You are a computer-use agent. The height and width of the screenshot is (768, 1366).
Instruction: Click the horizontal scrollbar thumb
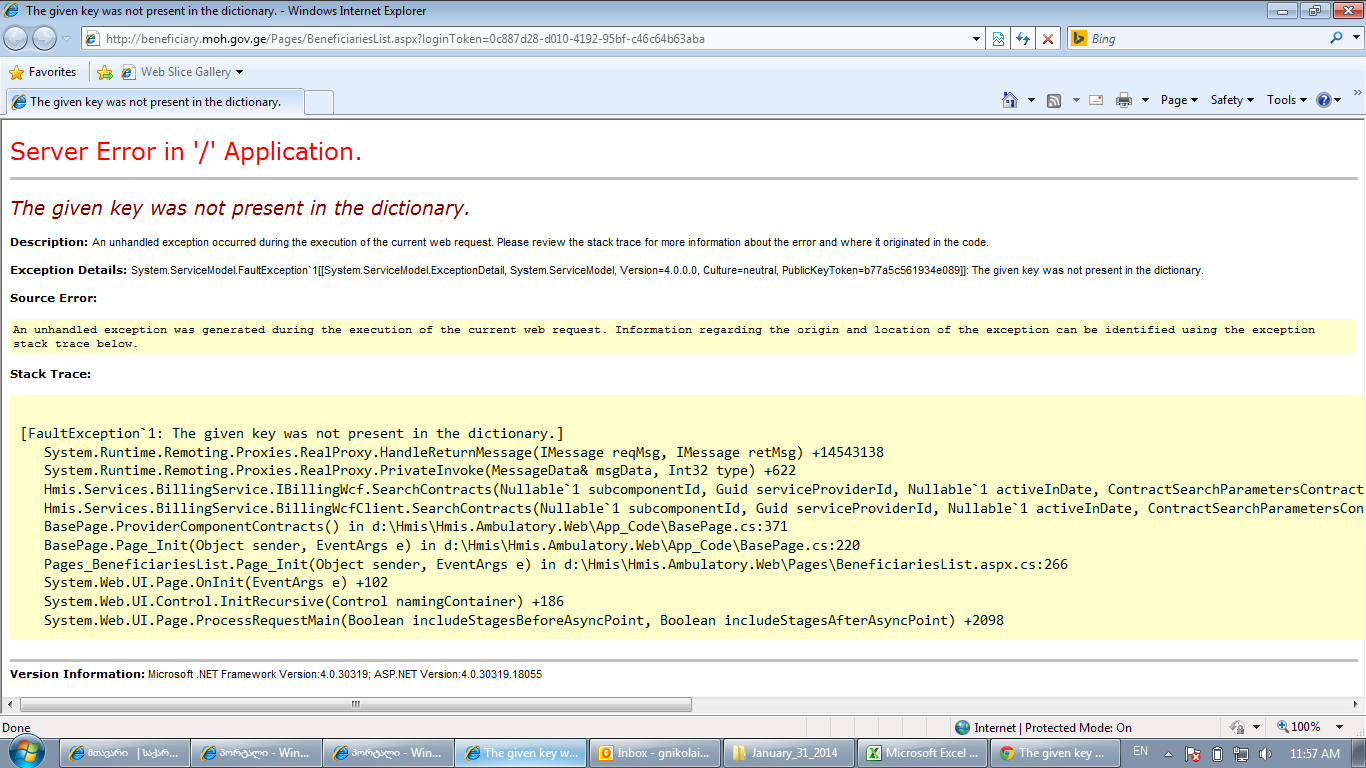355,704
